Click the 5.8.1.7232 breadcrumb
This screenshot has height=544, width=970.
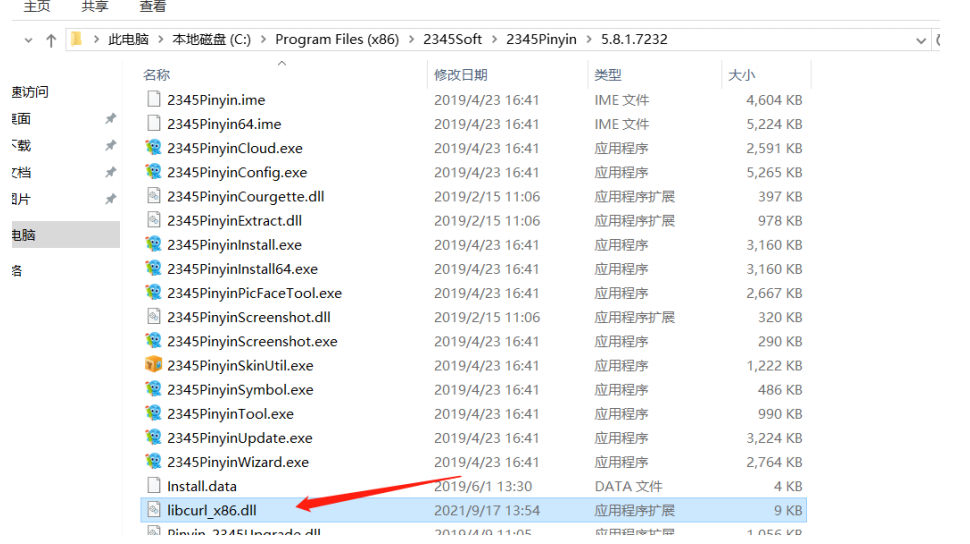tap(634, 40)
